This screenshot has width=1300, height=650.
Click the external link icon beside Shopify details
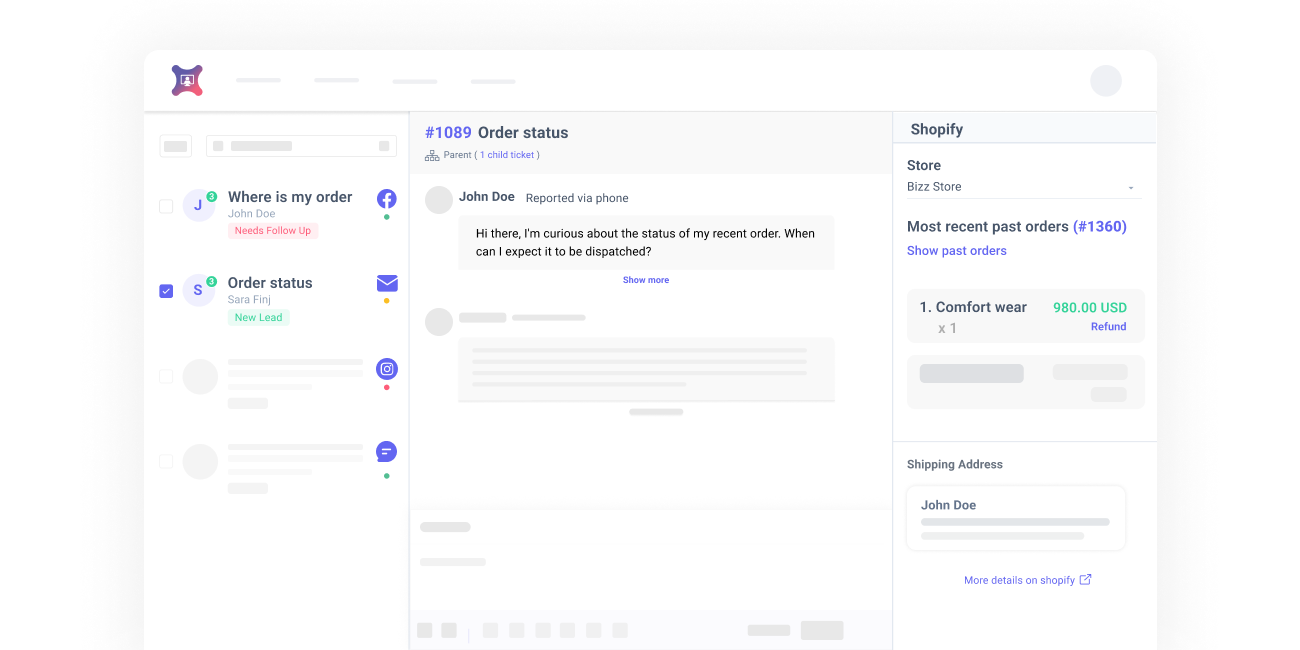click(1086, 579)
